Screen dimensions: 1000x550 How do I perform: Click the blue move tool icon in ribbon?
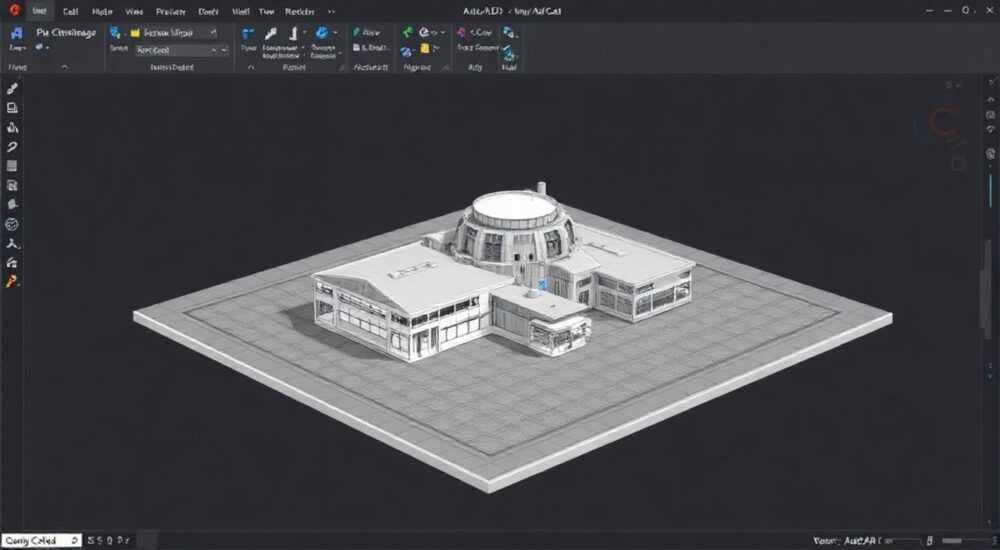(248, 33)
